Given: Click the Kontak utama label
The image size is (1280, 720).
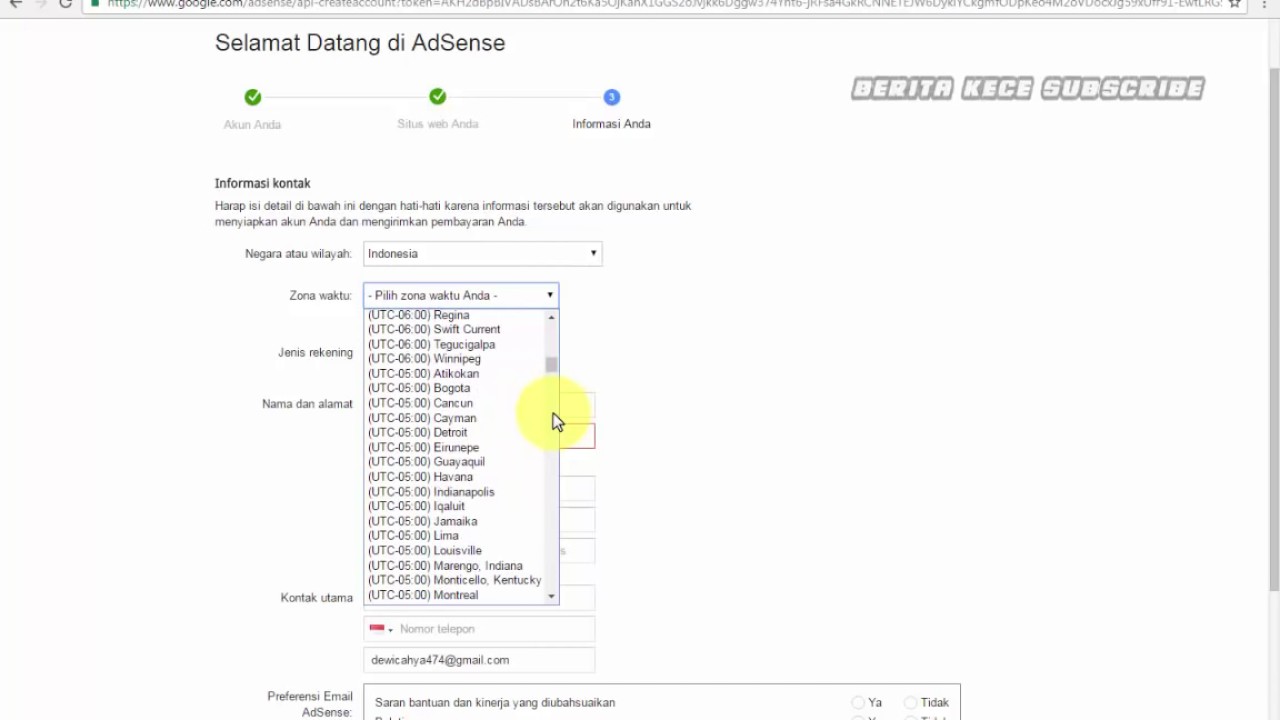Looking at the screenshot, I should tap(317, 598).
